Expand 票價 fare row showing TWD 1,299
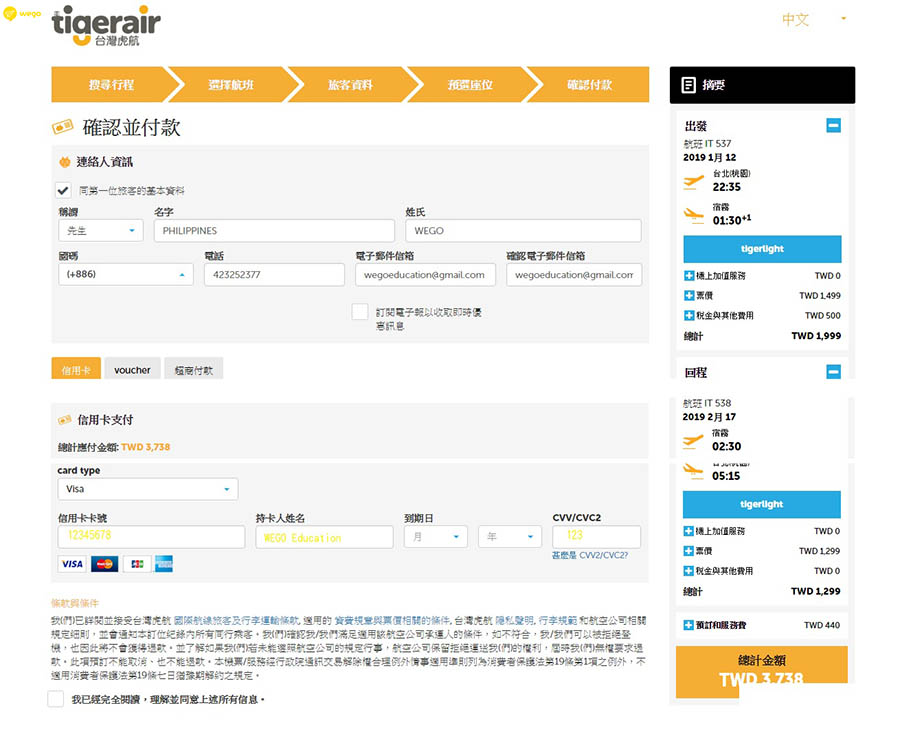 click(x=688, y=551)
